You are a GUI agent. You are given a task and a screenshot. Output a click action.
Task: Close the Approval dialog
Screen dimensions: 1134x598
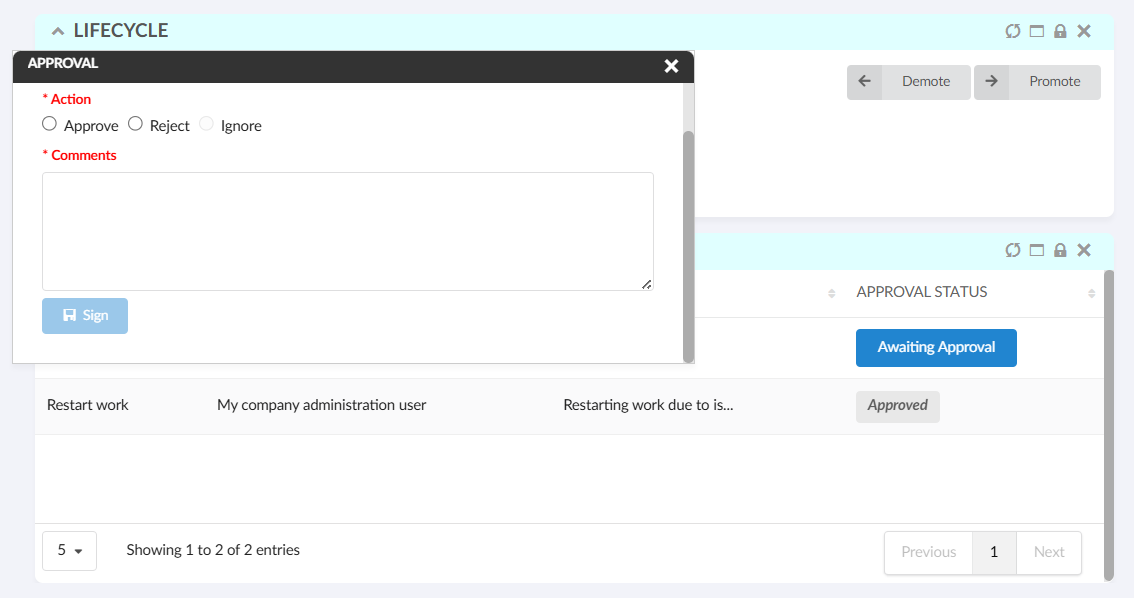click(x=672, y=66)
